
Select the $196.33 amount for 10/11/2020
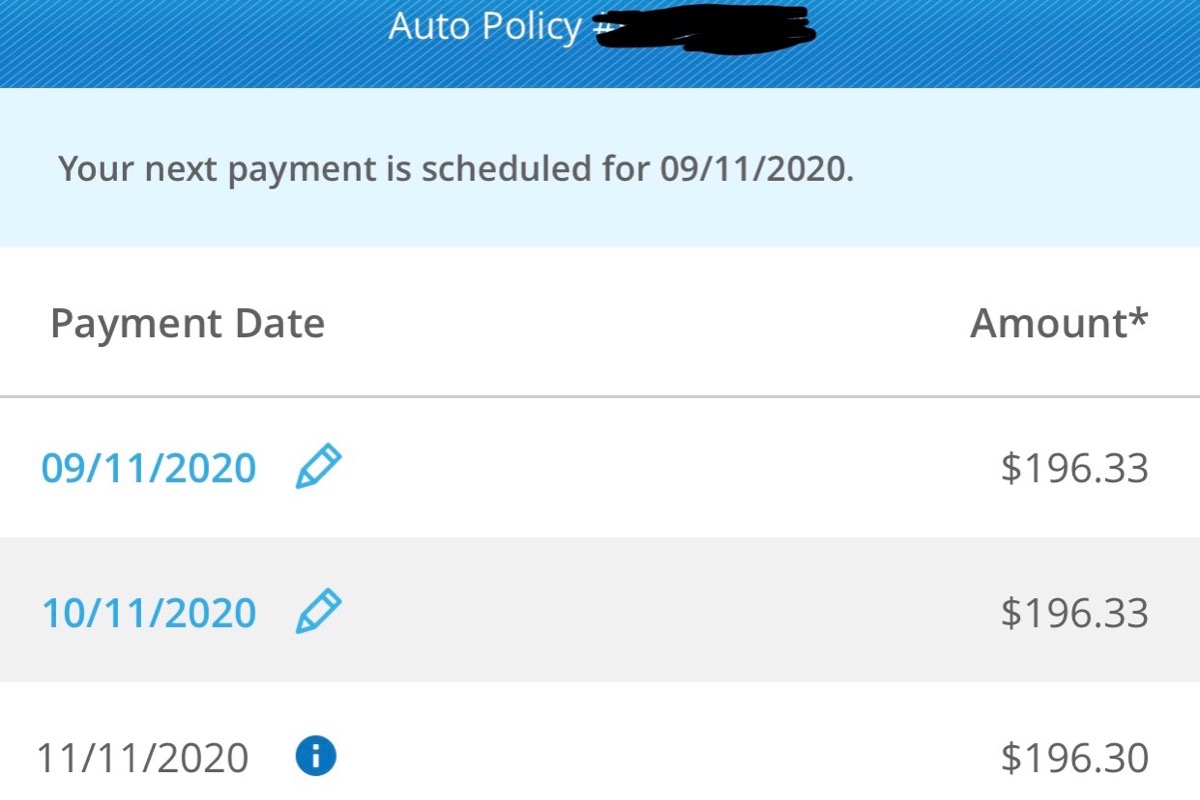point(1074,612)
